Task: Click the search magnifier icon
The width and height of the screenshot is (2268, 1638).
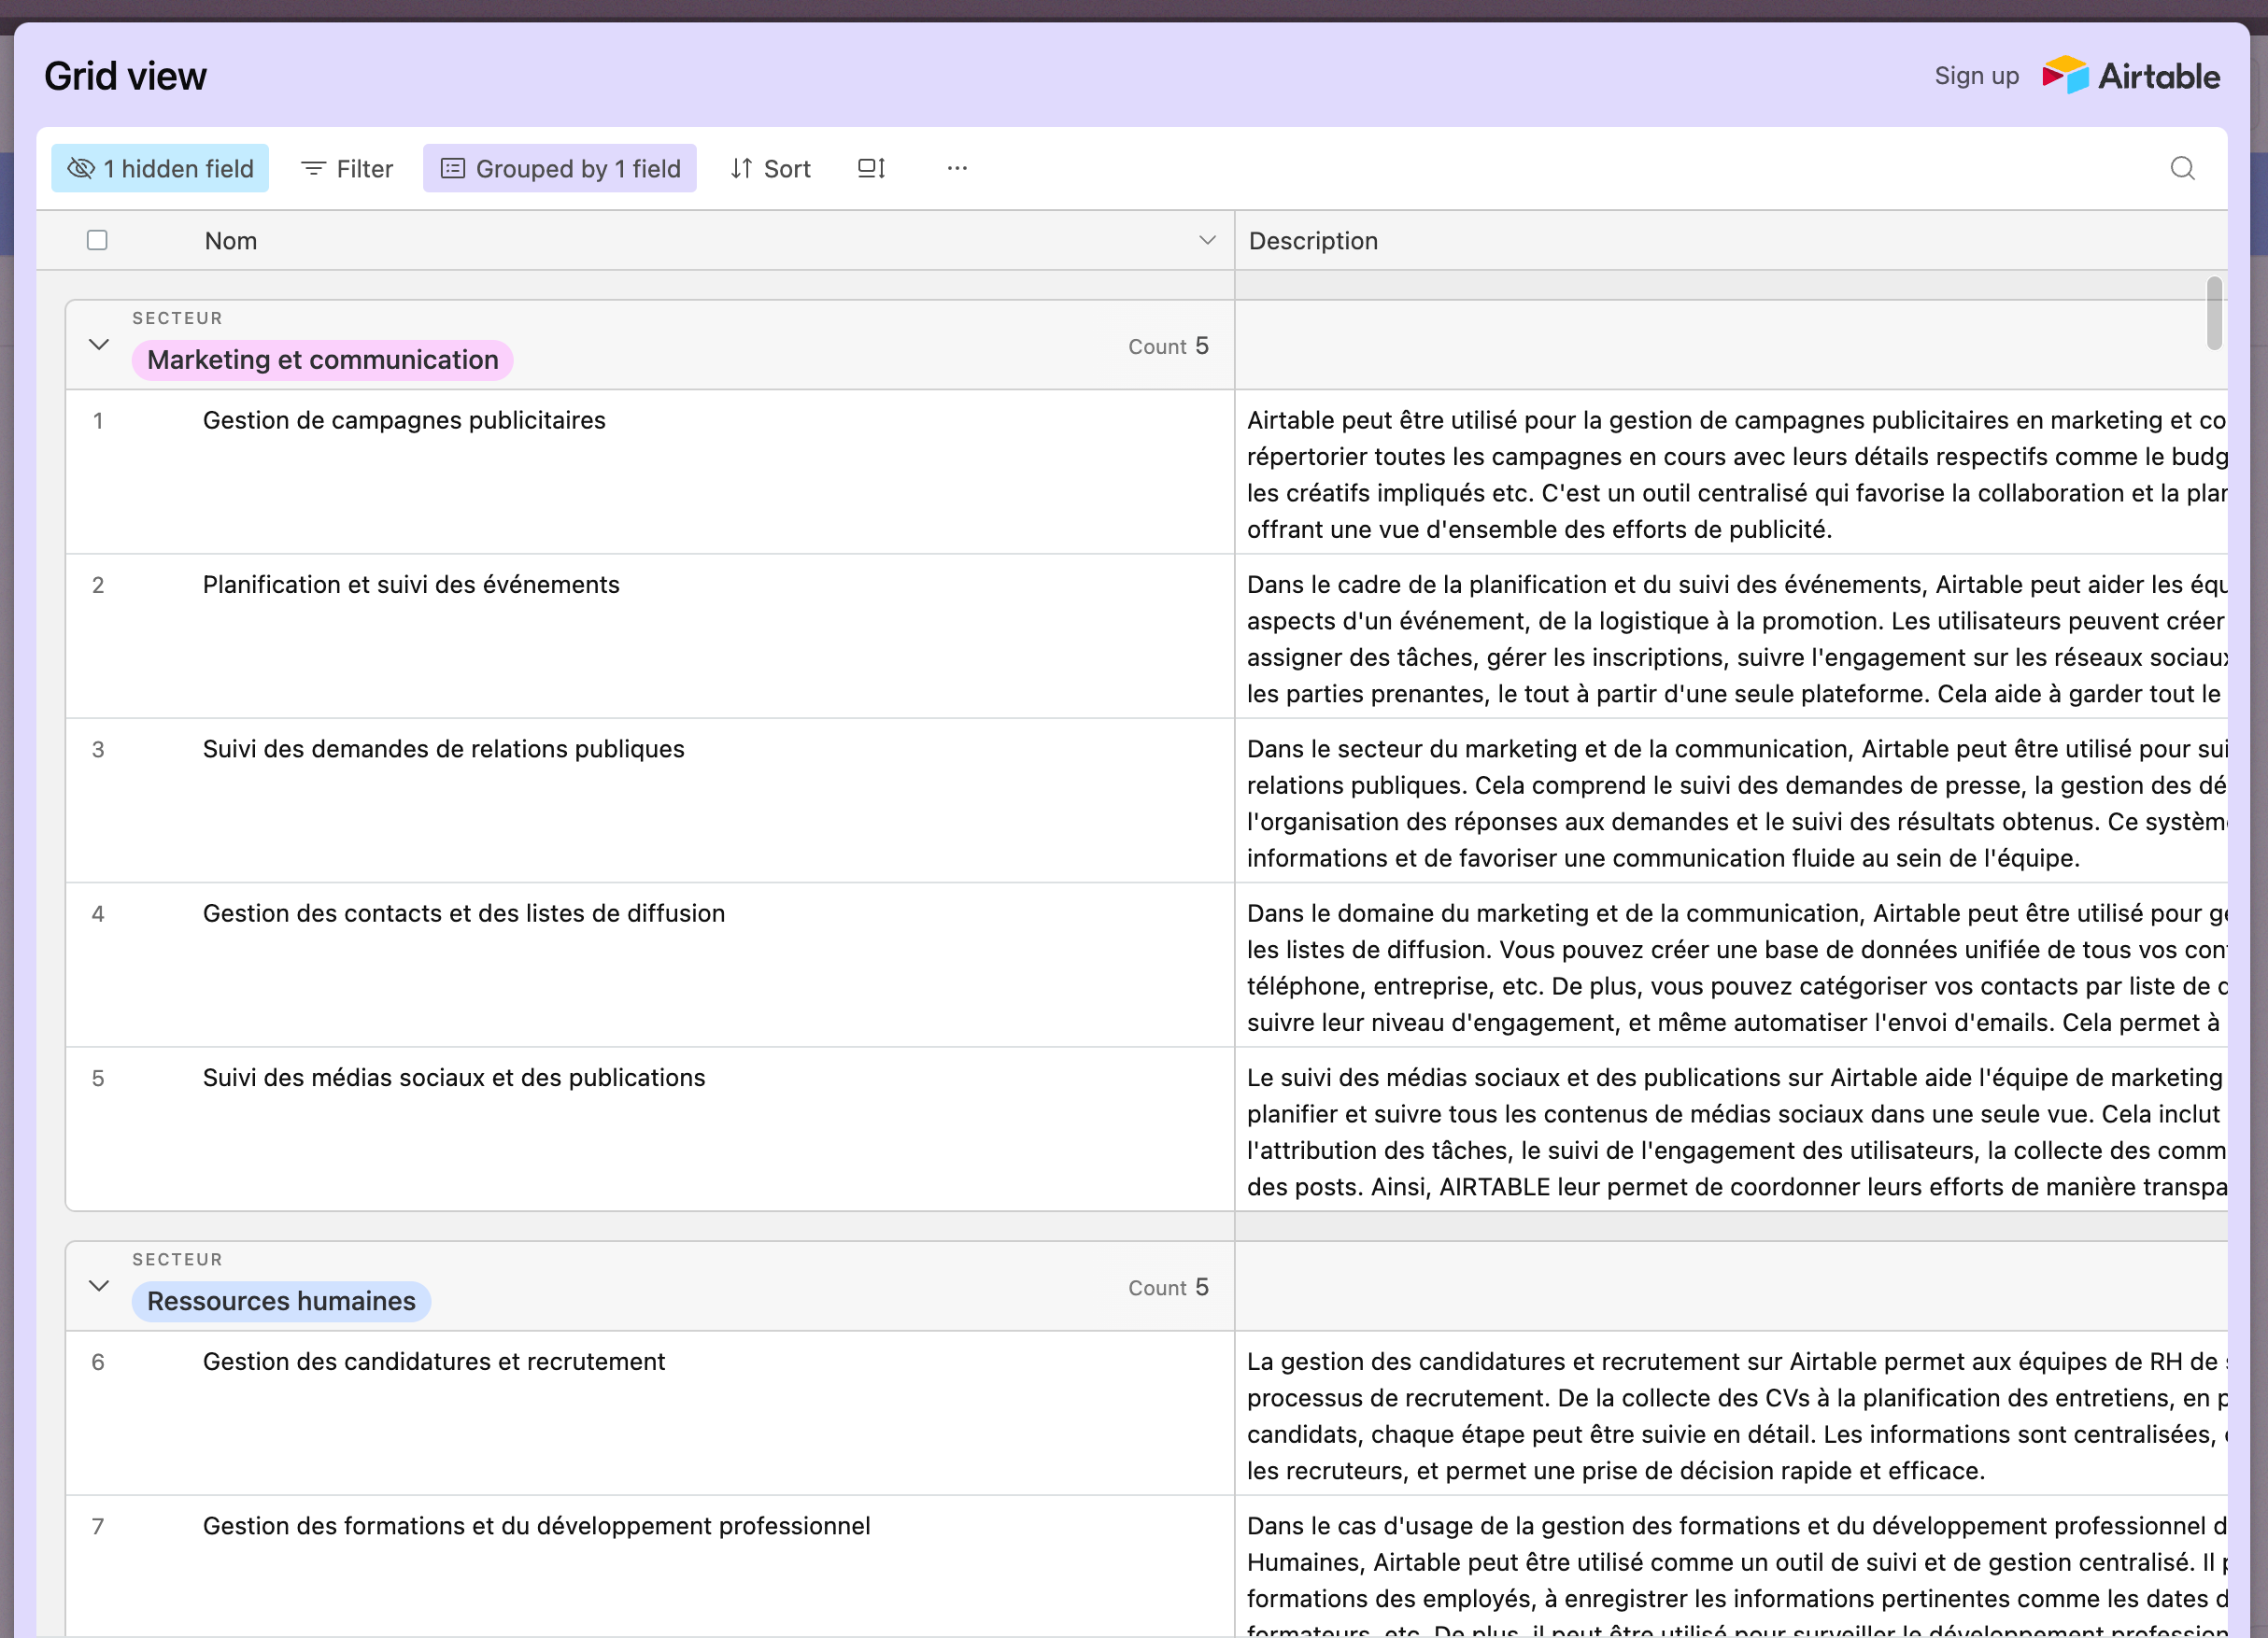Action: (2182, 168)
